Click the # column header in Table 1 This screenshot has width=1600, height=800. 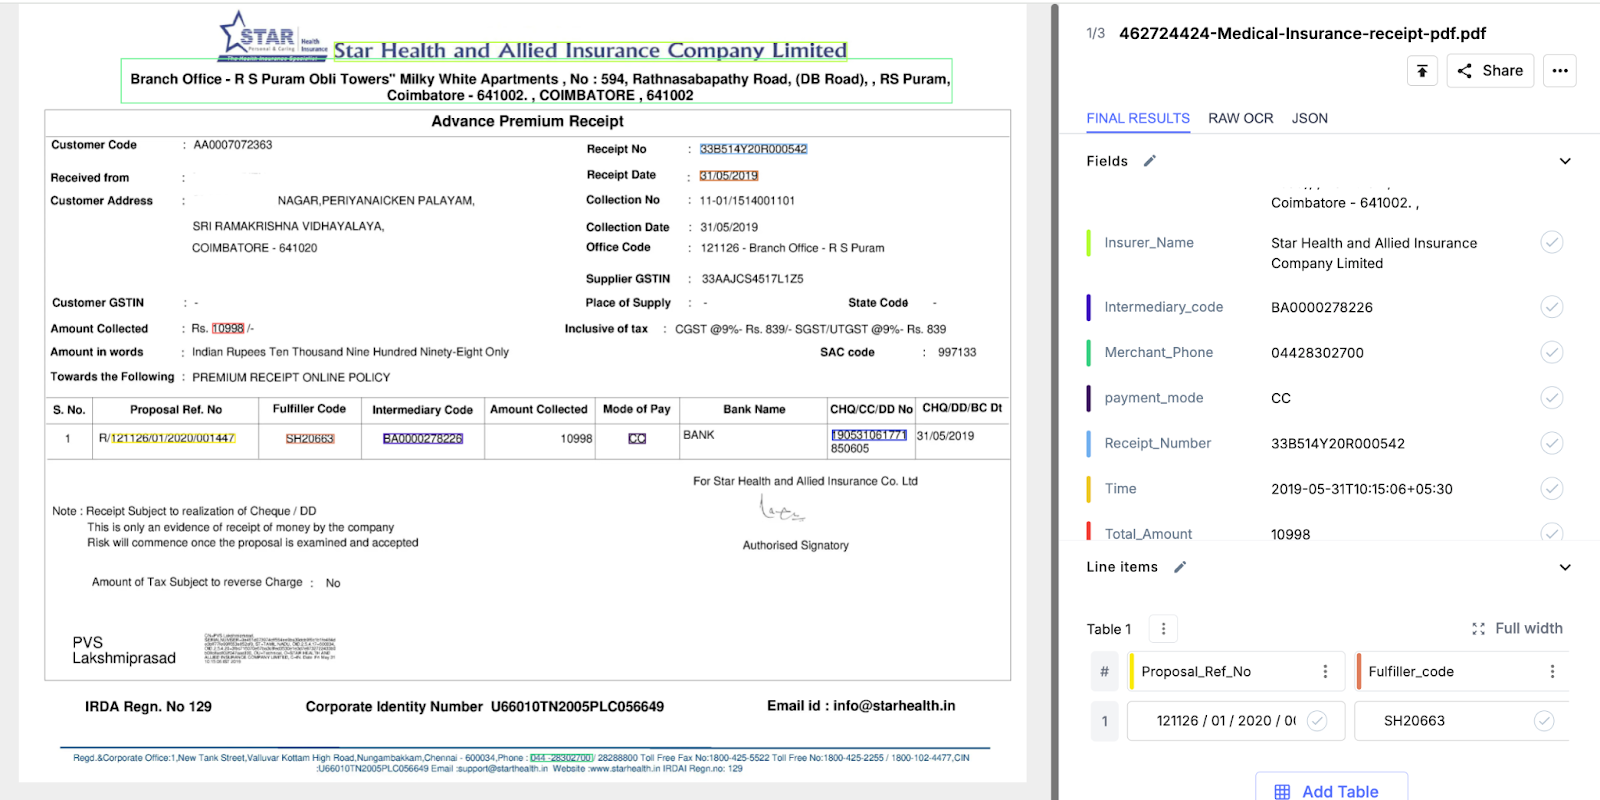pos(1105,672)
